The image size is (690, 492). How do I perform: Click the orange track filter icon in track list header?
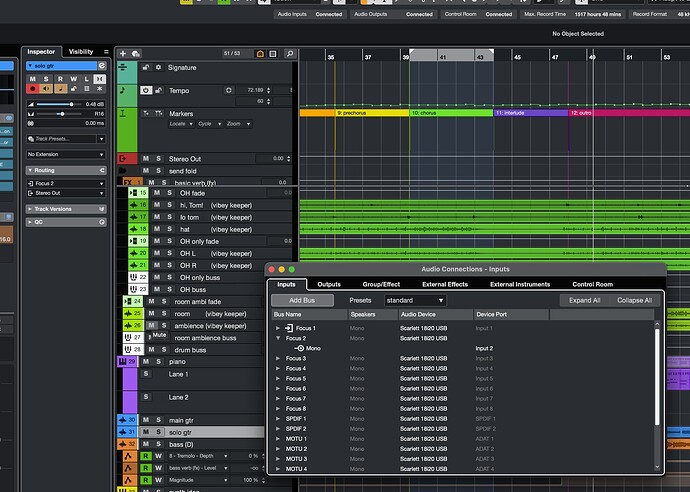(260, 54)
